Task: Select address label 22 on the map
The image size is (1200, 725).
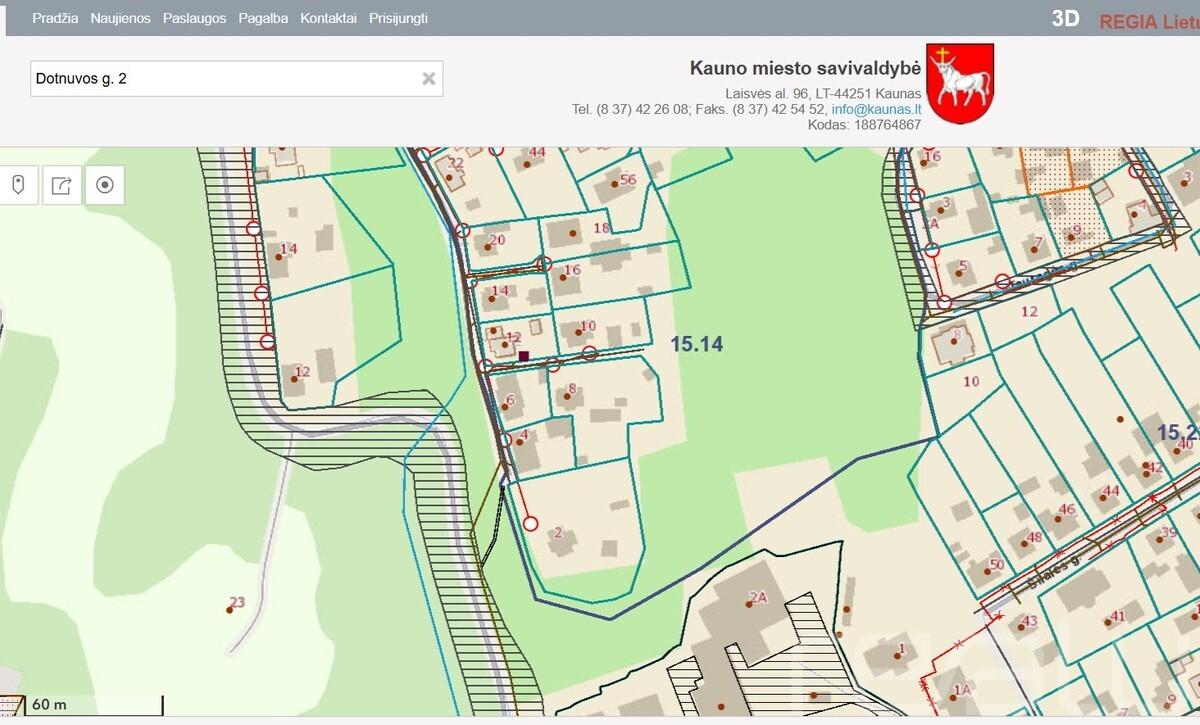Action: tap(456, 163)
